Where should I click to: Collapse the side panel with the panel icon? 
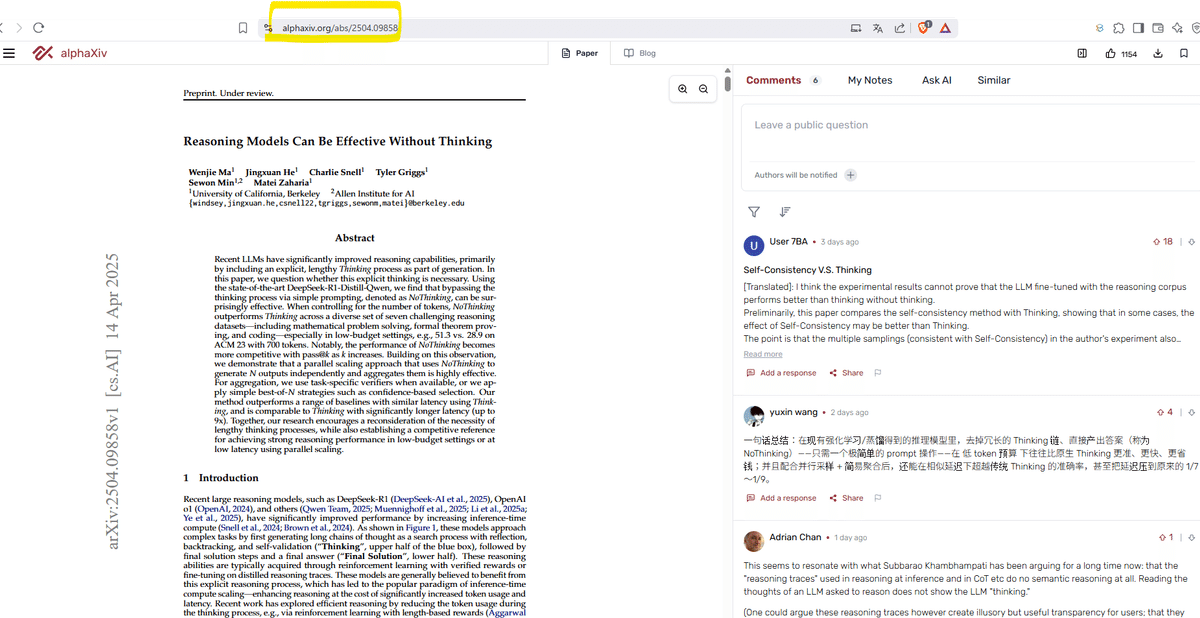coord(1081,53)
